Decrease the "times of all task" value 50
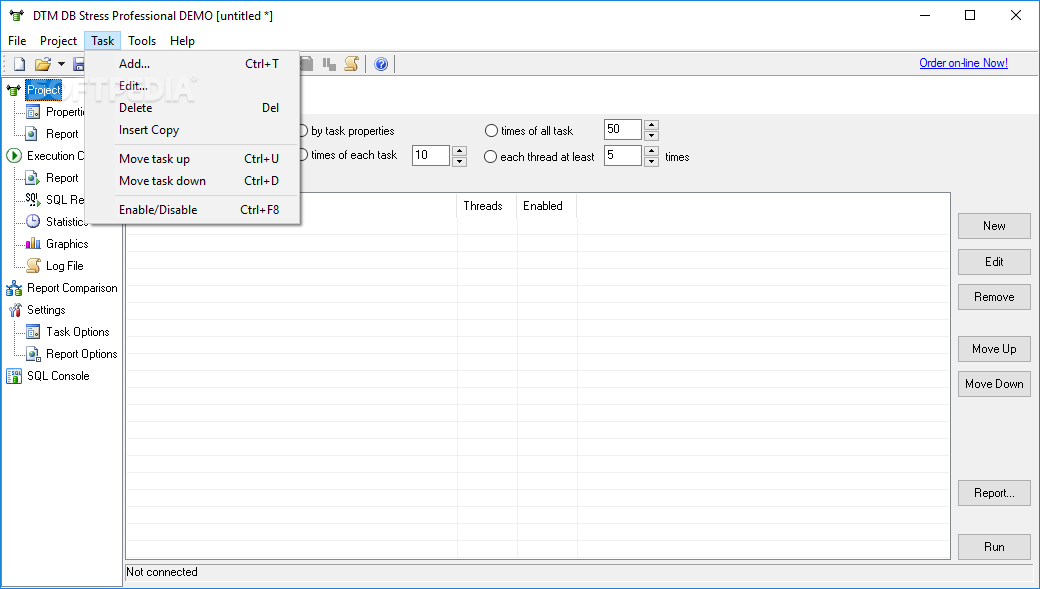The height and width of the screenshot is (589, 1040). [x=651, y=135]
